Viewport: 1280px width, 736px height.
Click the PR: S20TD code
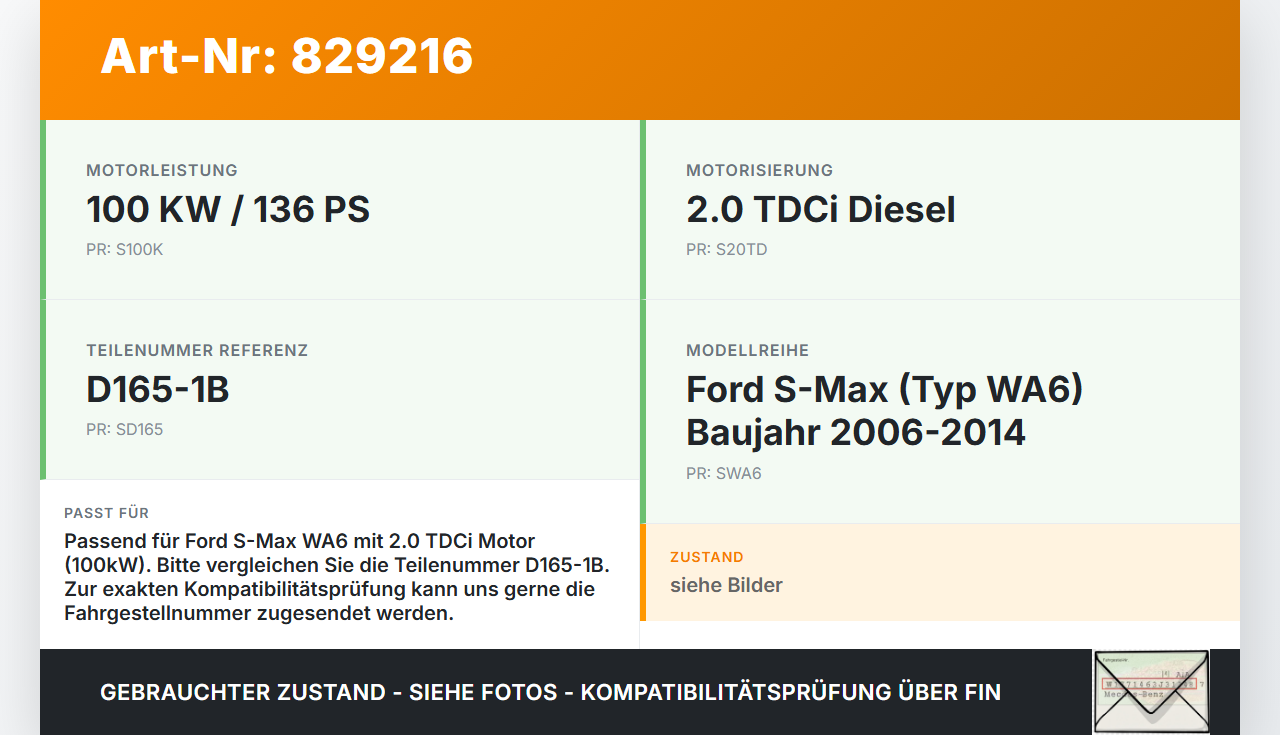(x=727, y=250)
